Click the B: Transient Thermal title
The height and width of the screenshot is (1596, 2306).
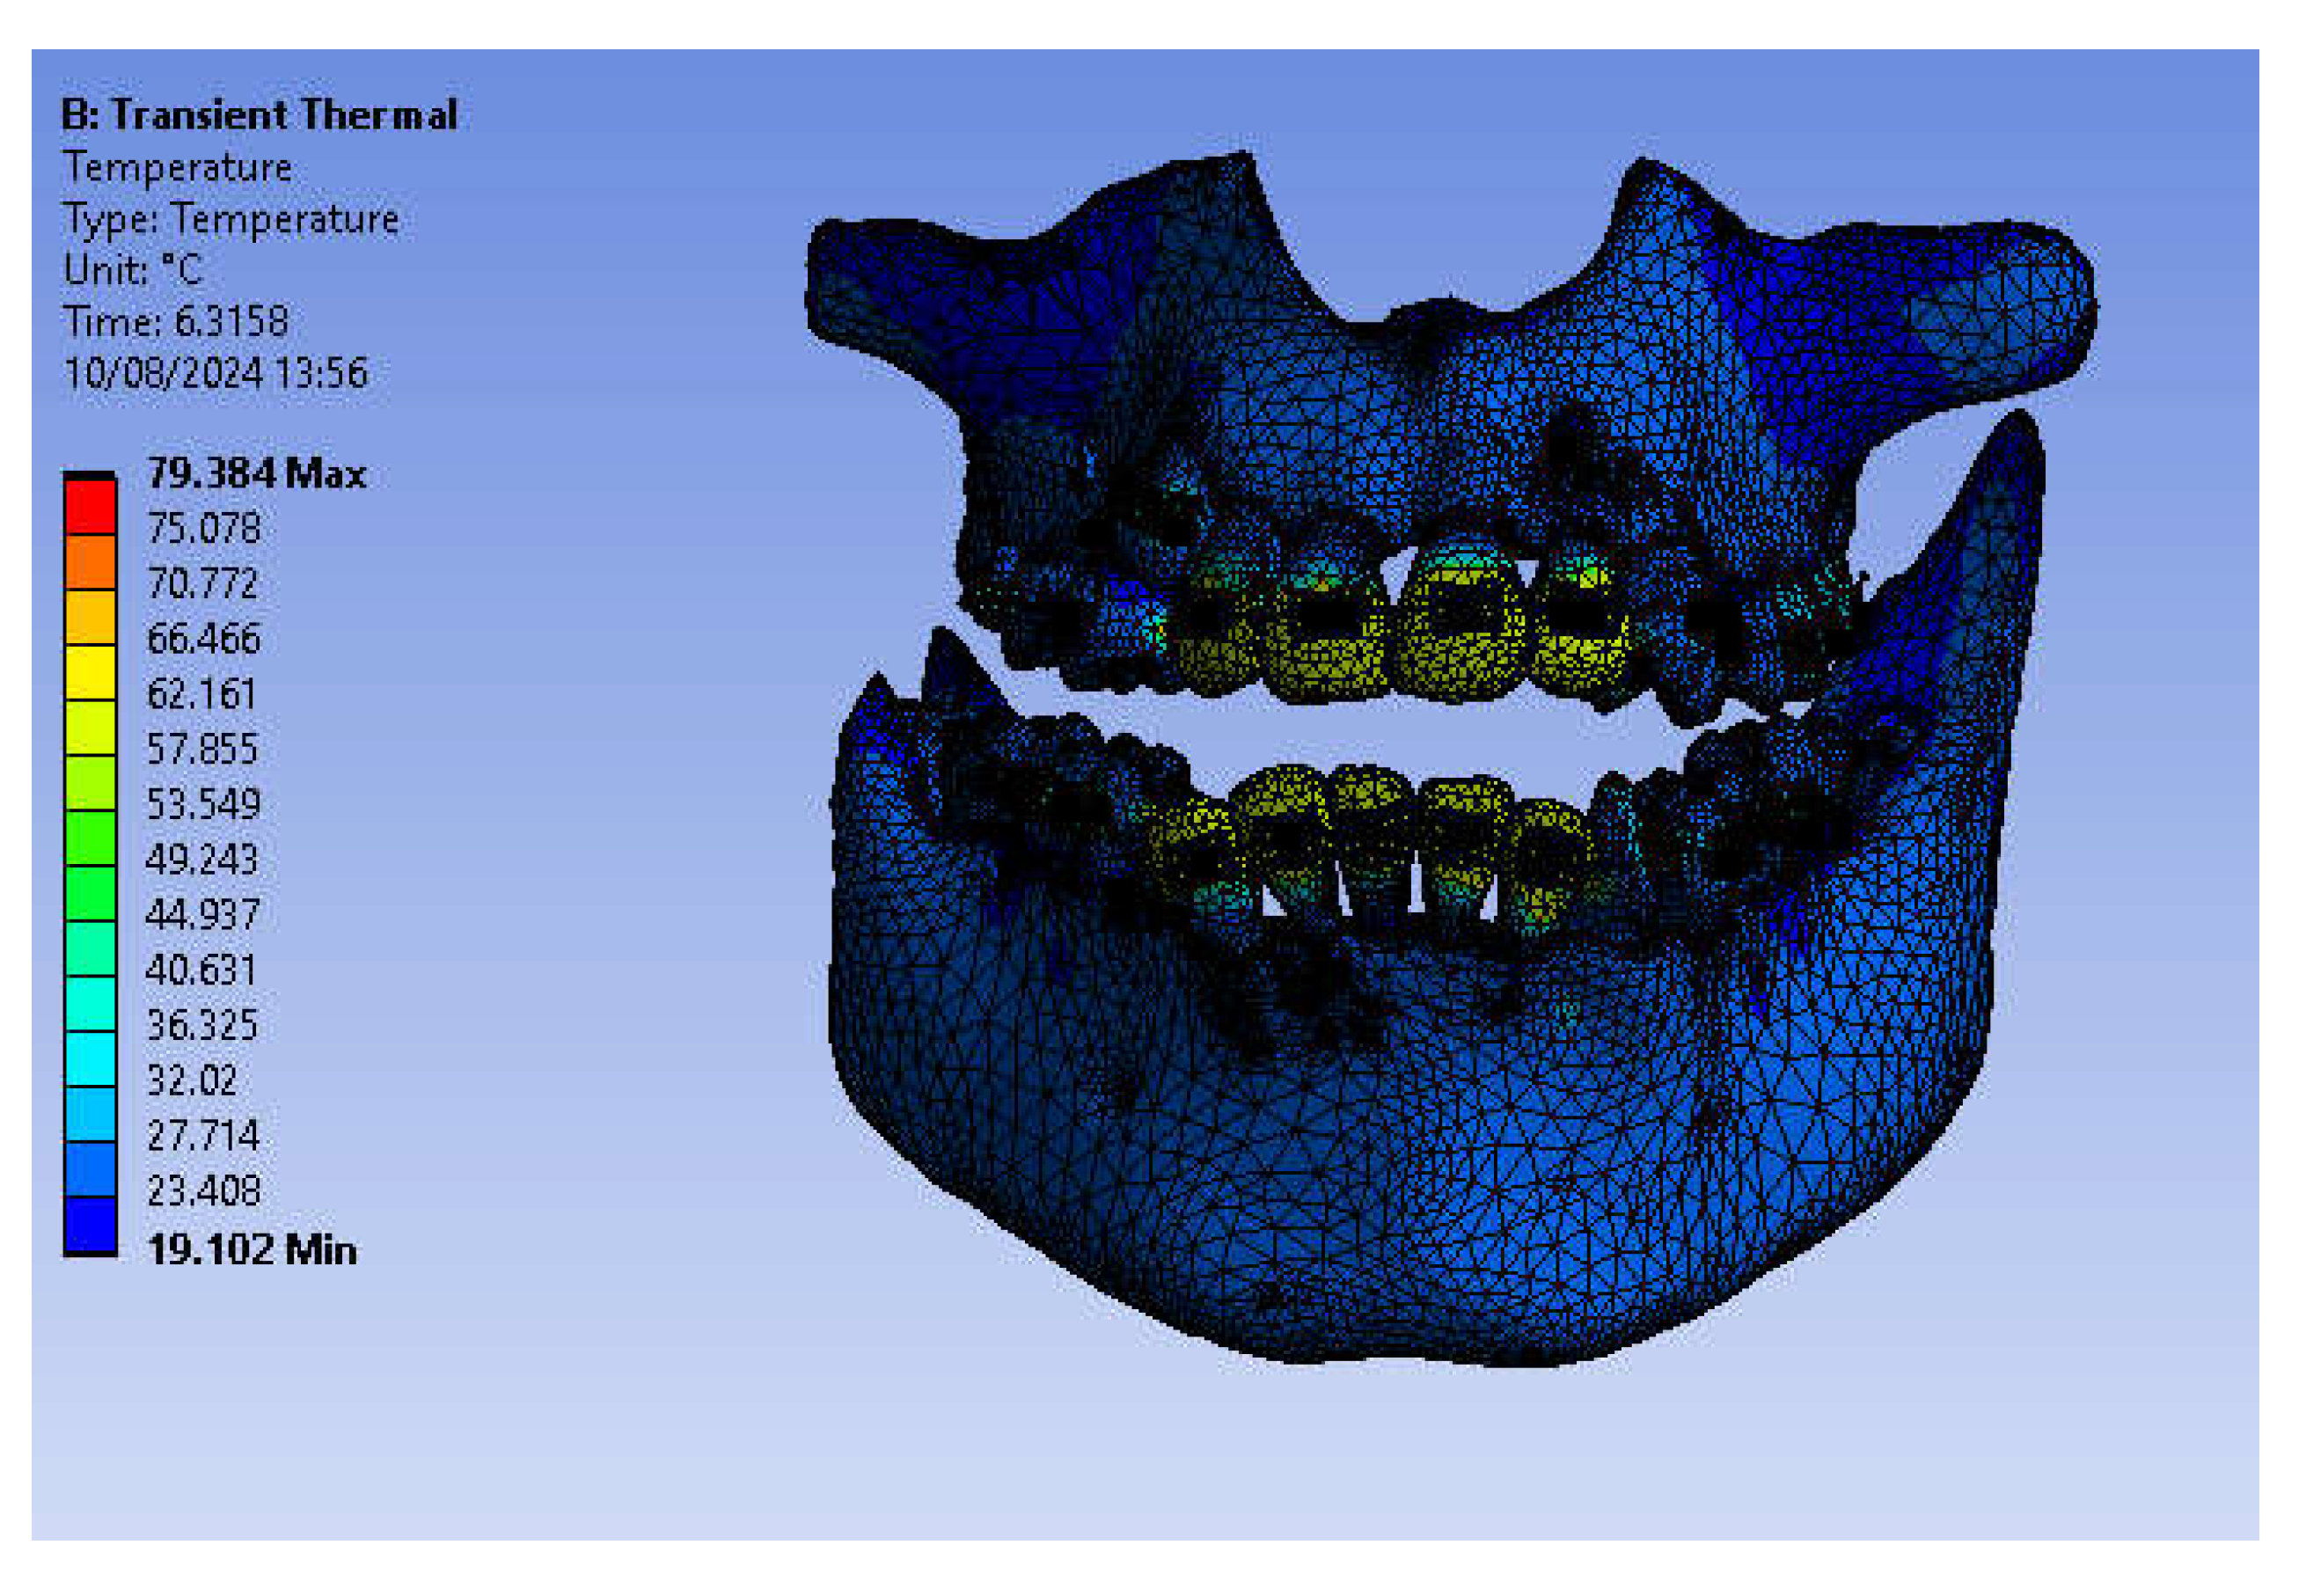pos(259,115)
